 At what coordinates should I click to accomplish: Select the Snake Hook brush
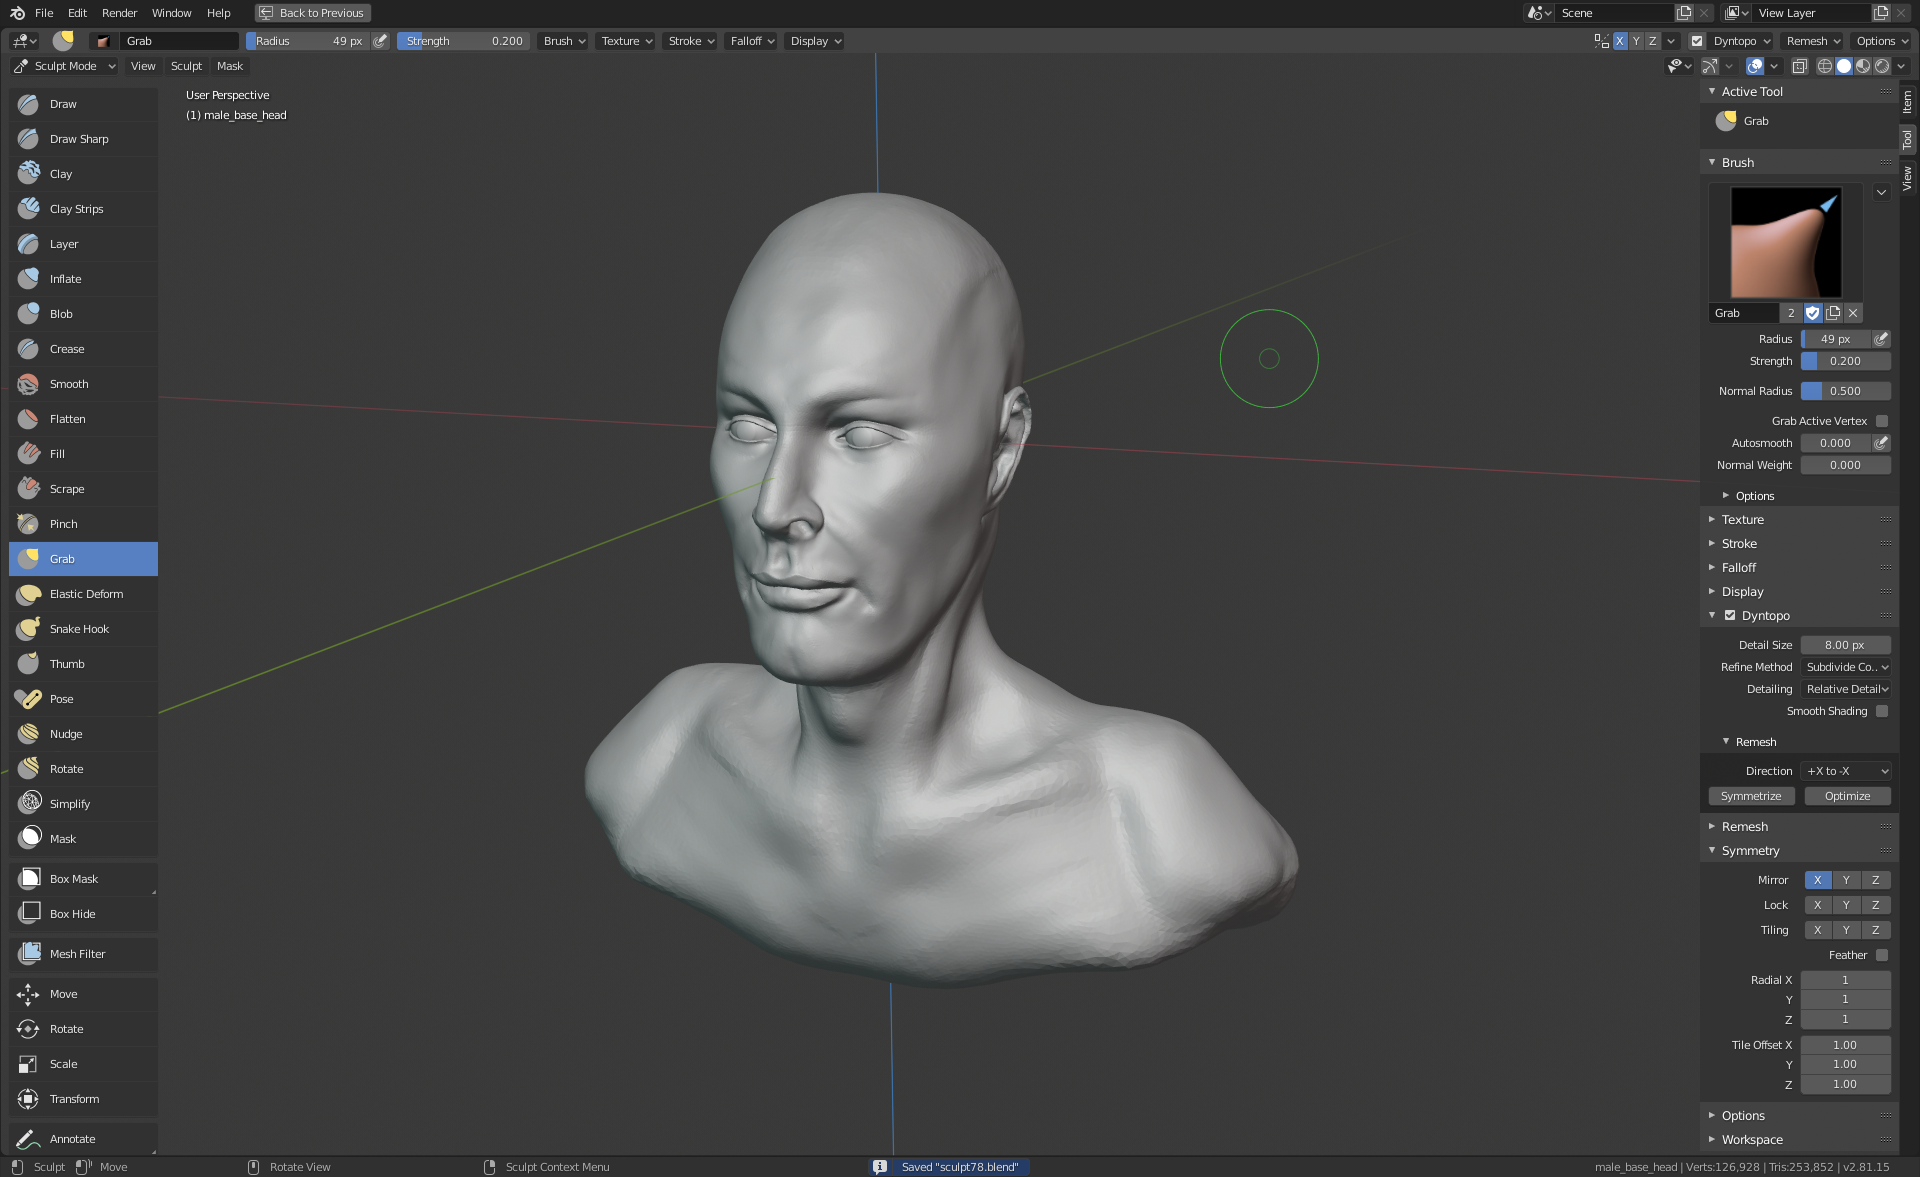point(79,629)
